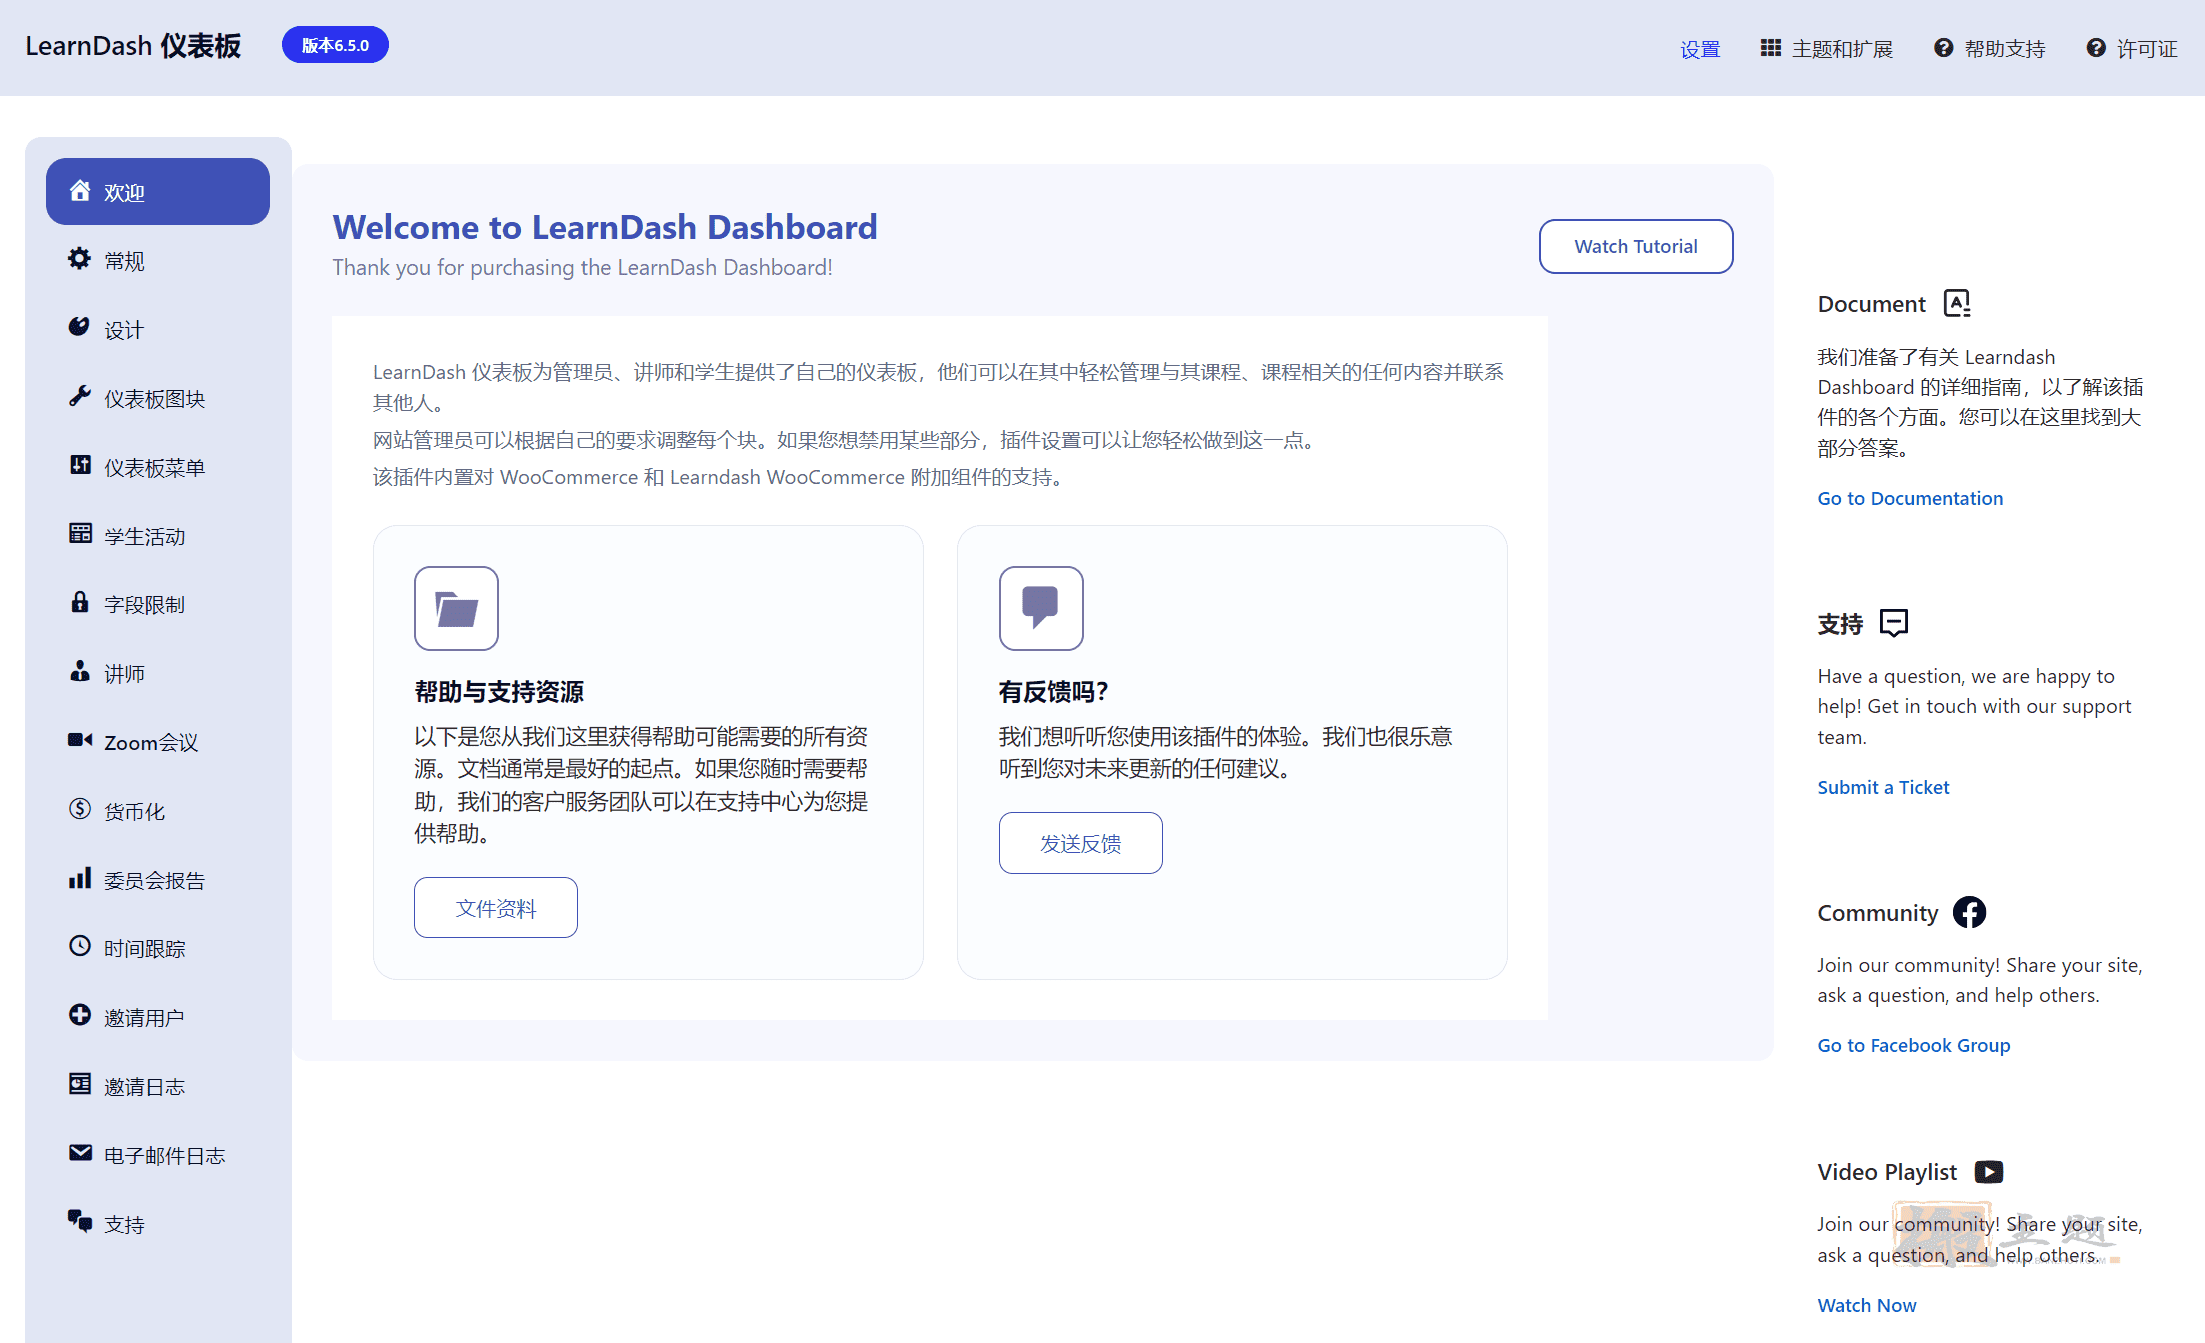Click the gear icon beside 常规

pyautogui.click(x=80, y=259)
